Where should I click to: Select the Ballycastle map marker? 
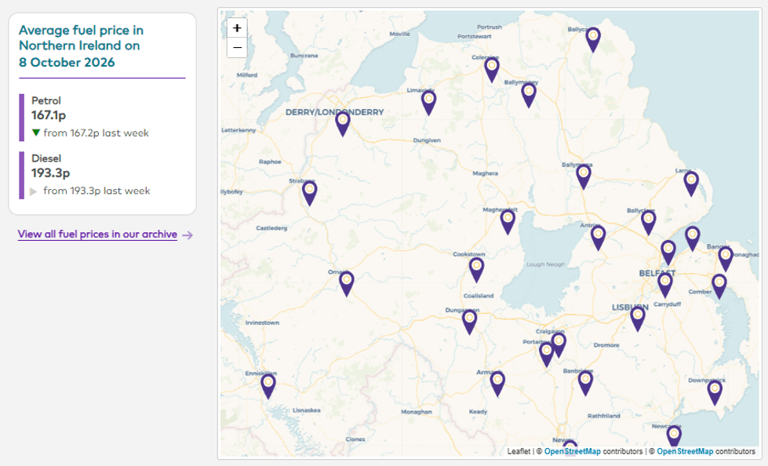(x=593, y=40)
